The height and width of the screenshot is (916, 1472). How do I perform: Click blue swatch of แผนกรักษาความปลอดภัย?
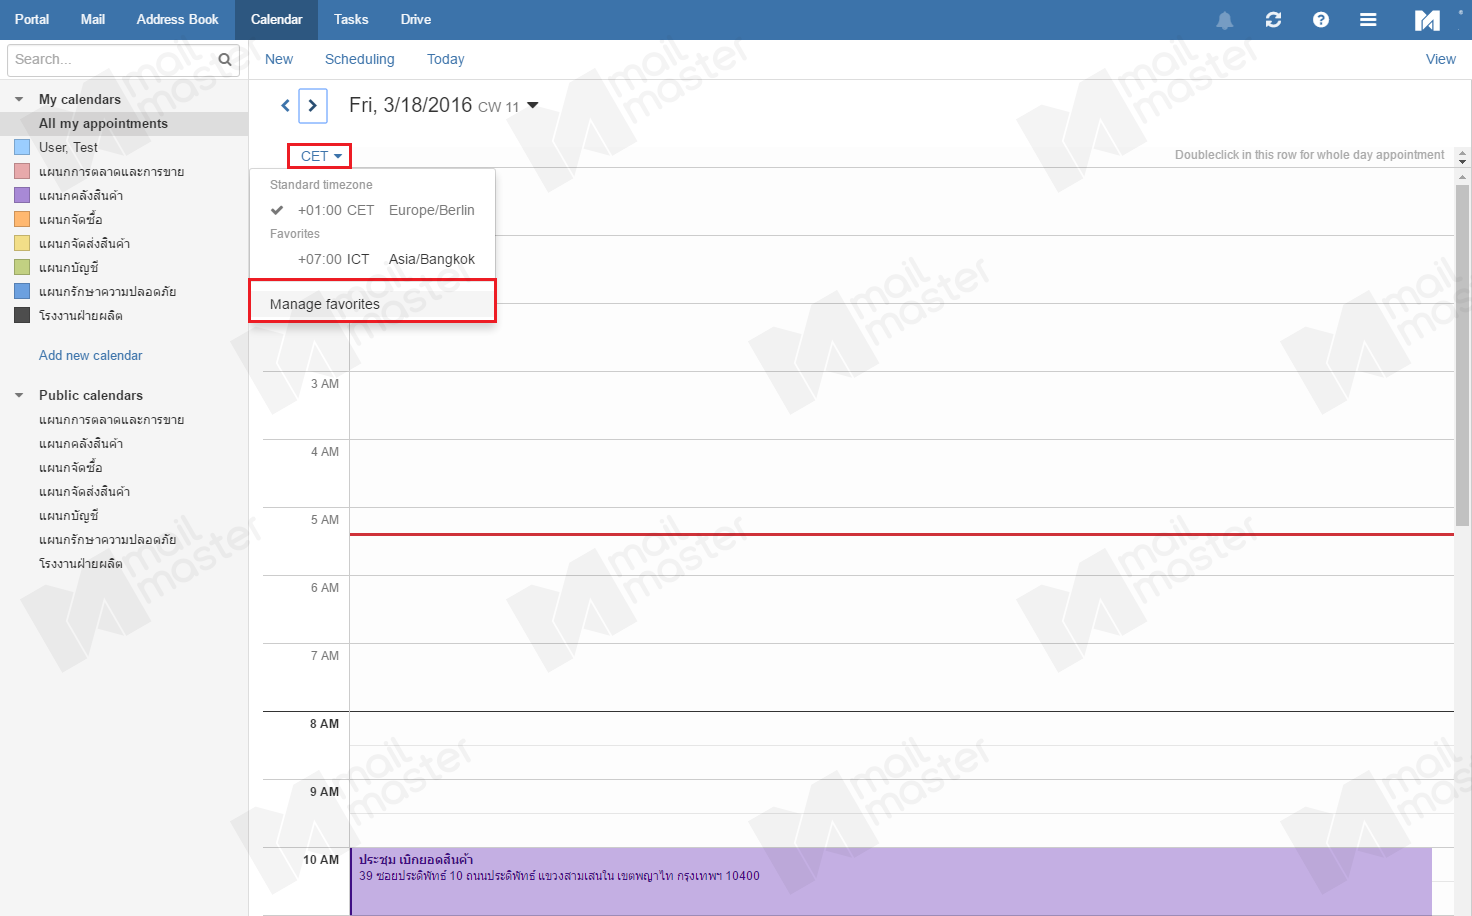point(22,291)
